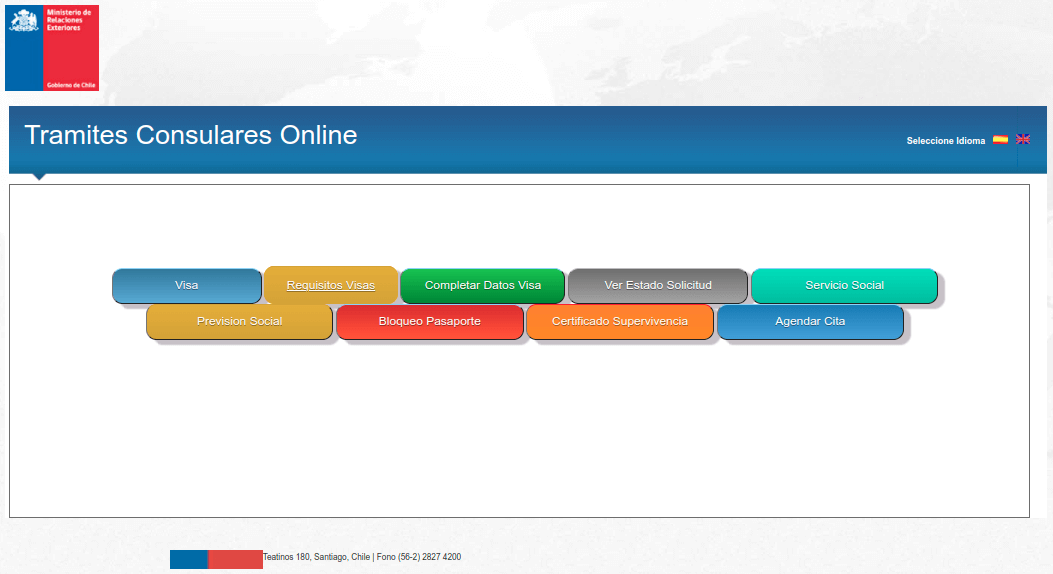Viewport: 1053px width, 574px height.
Task: Click the footer address text Teatinos 180
Action: (361, 557)
